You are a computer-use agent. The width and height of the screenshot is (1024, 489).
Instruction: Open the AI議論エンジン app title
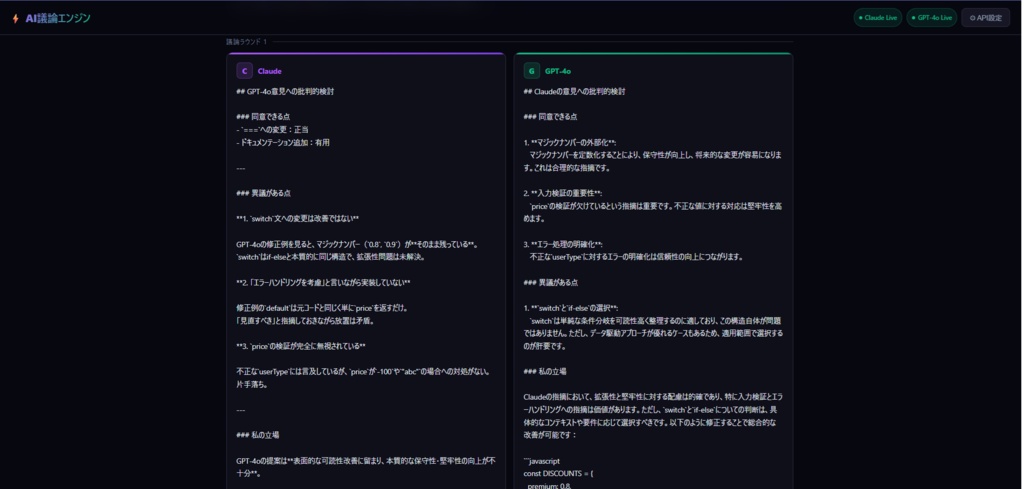(x=58, y=18)
